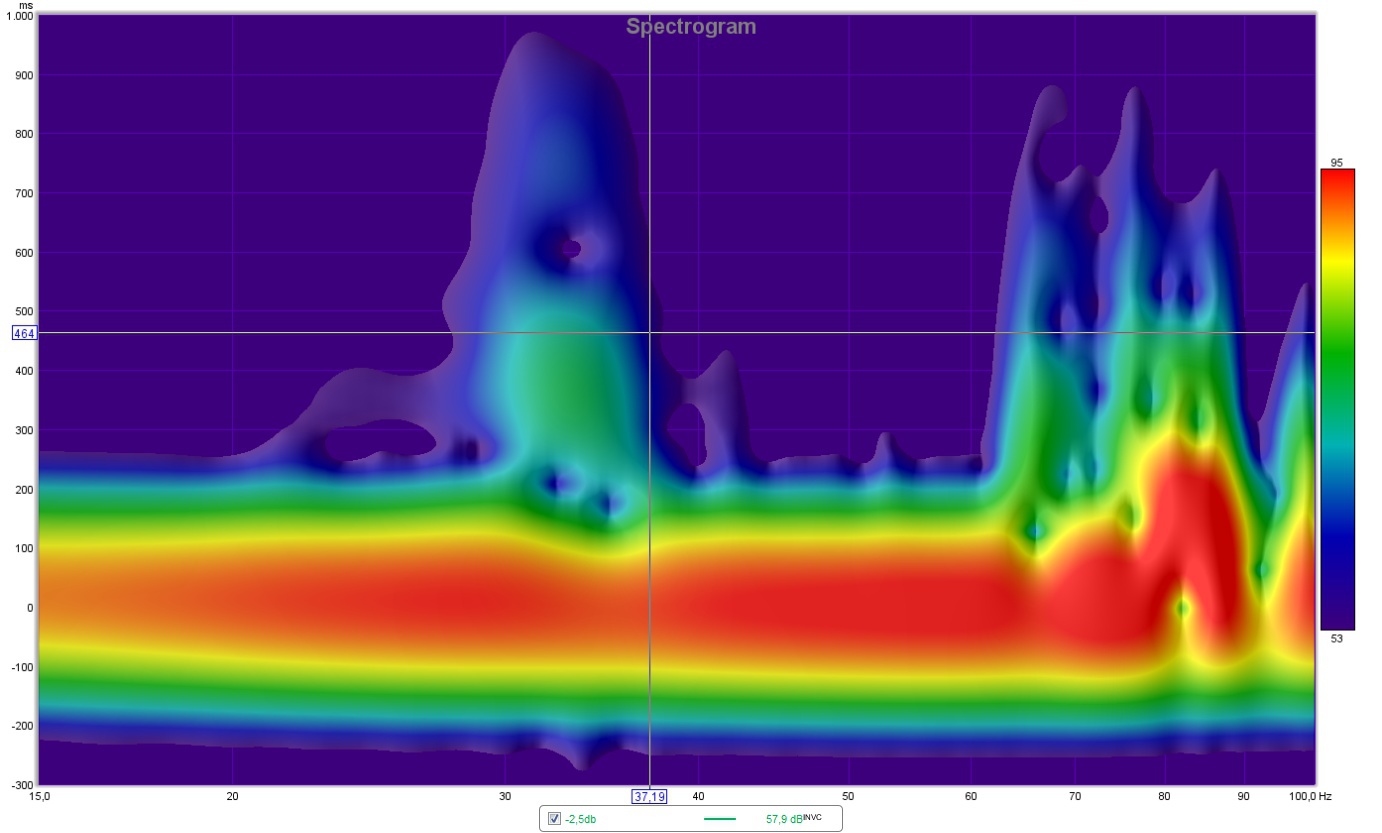Click the 53 colour scale minimum label
This screenshot has width=1382, height=833.
1336,638
